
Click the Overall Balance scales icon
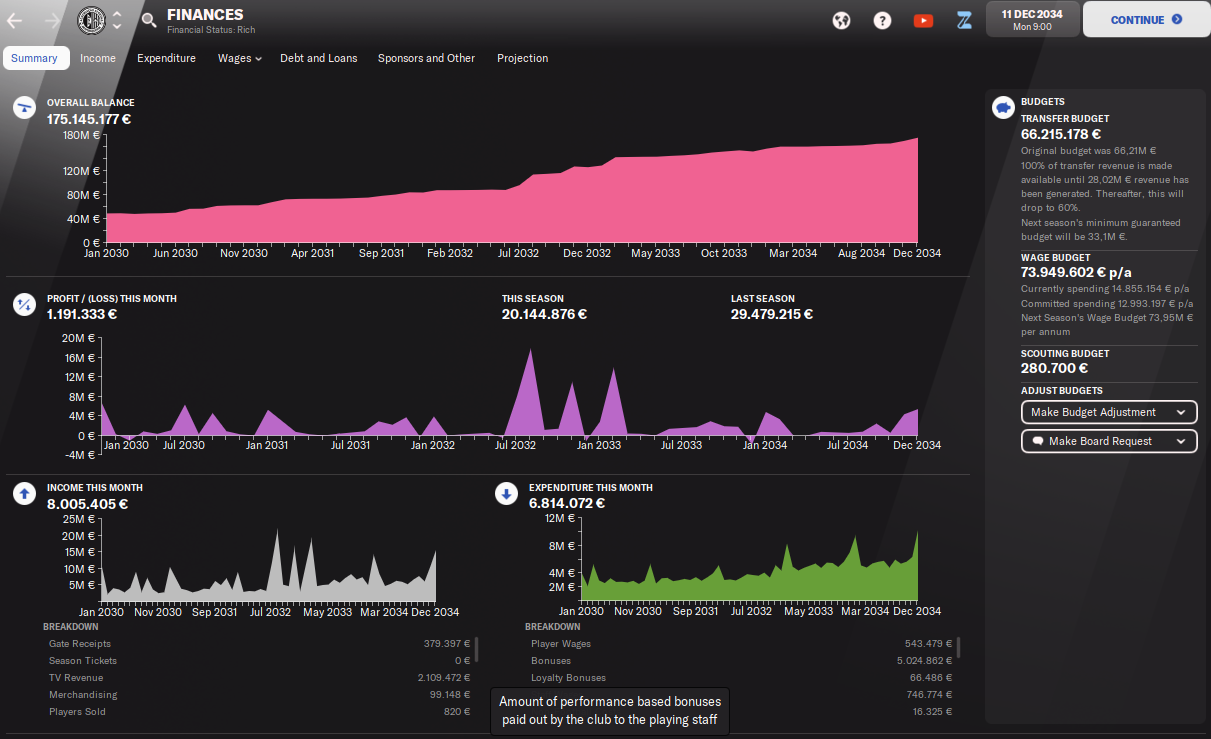24,108
